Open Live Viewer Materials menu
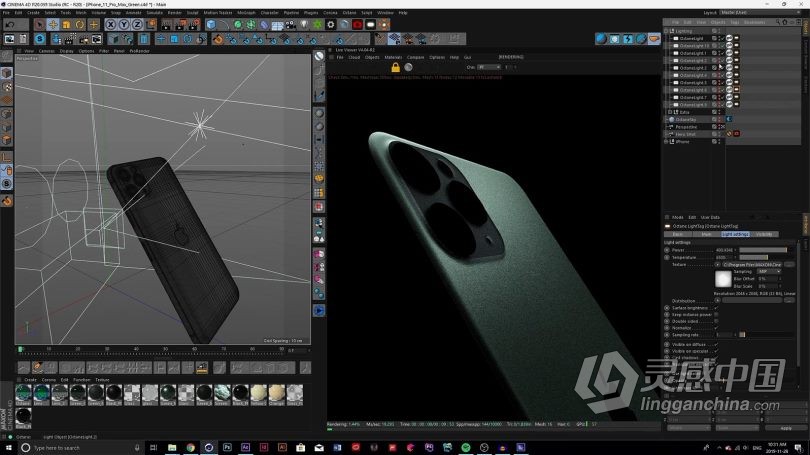 tap(393, 57)
